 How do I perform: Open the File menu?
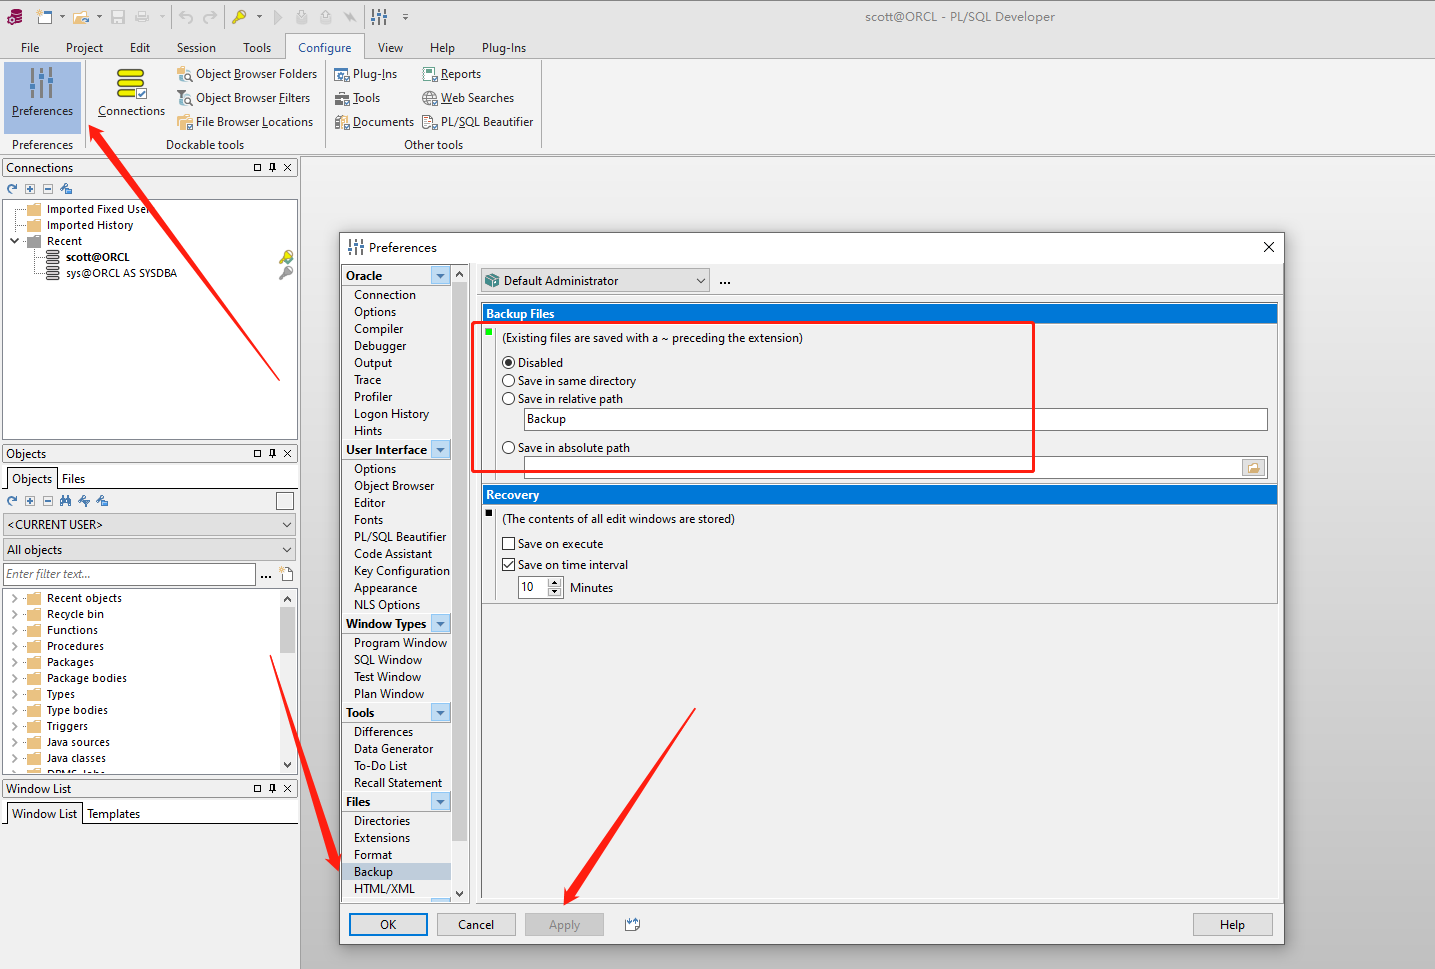pyautogui.click(x=30, y=48)
